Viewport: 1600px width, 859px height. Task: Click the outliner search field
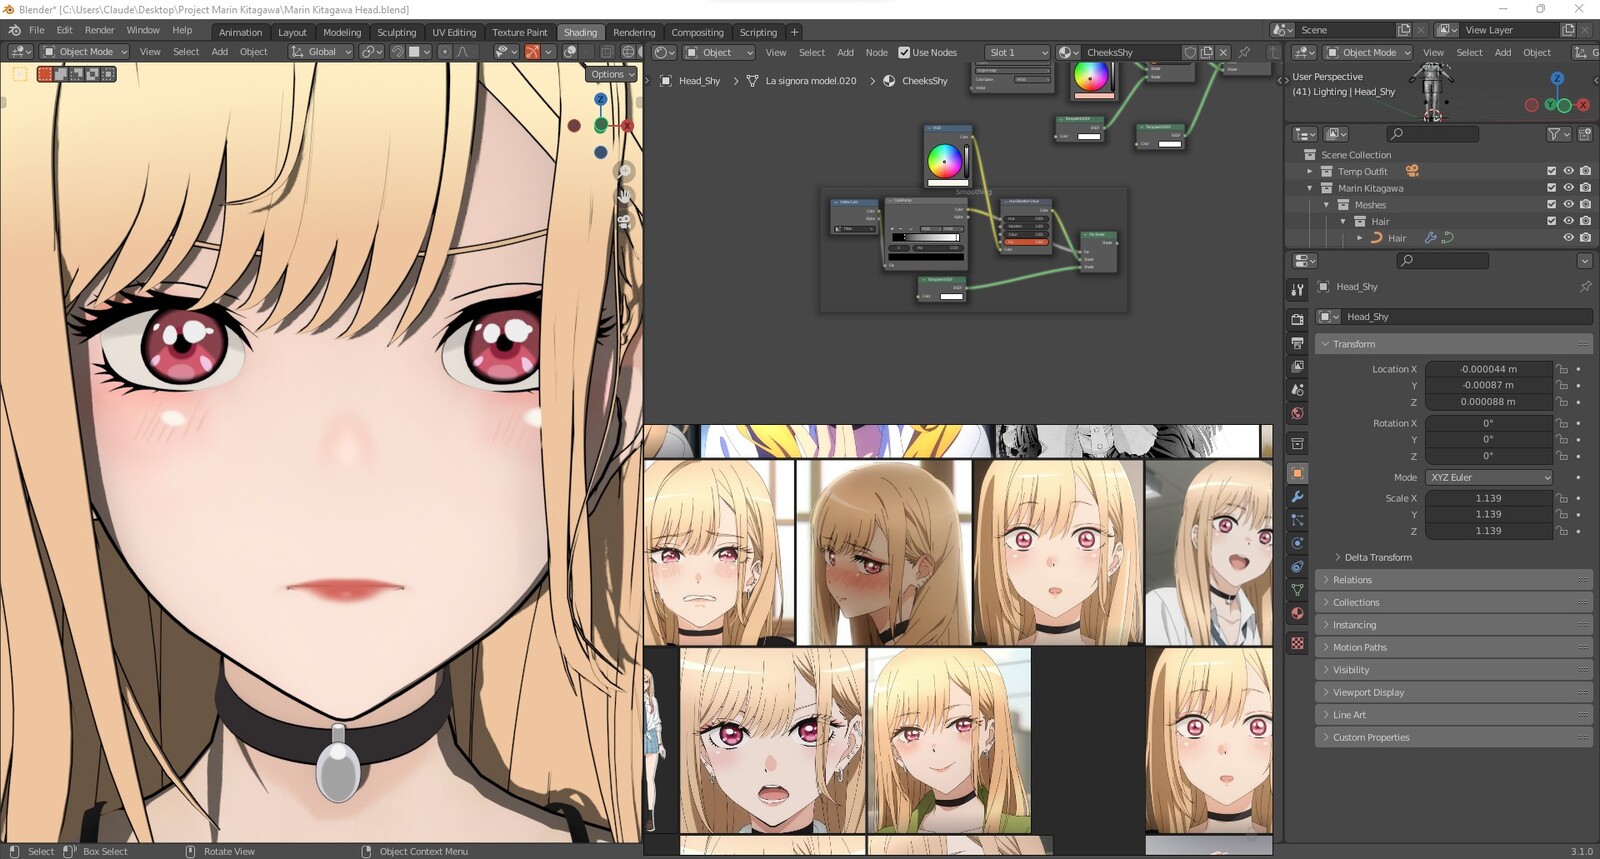coord(1432,134)
